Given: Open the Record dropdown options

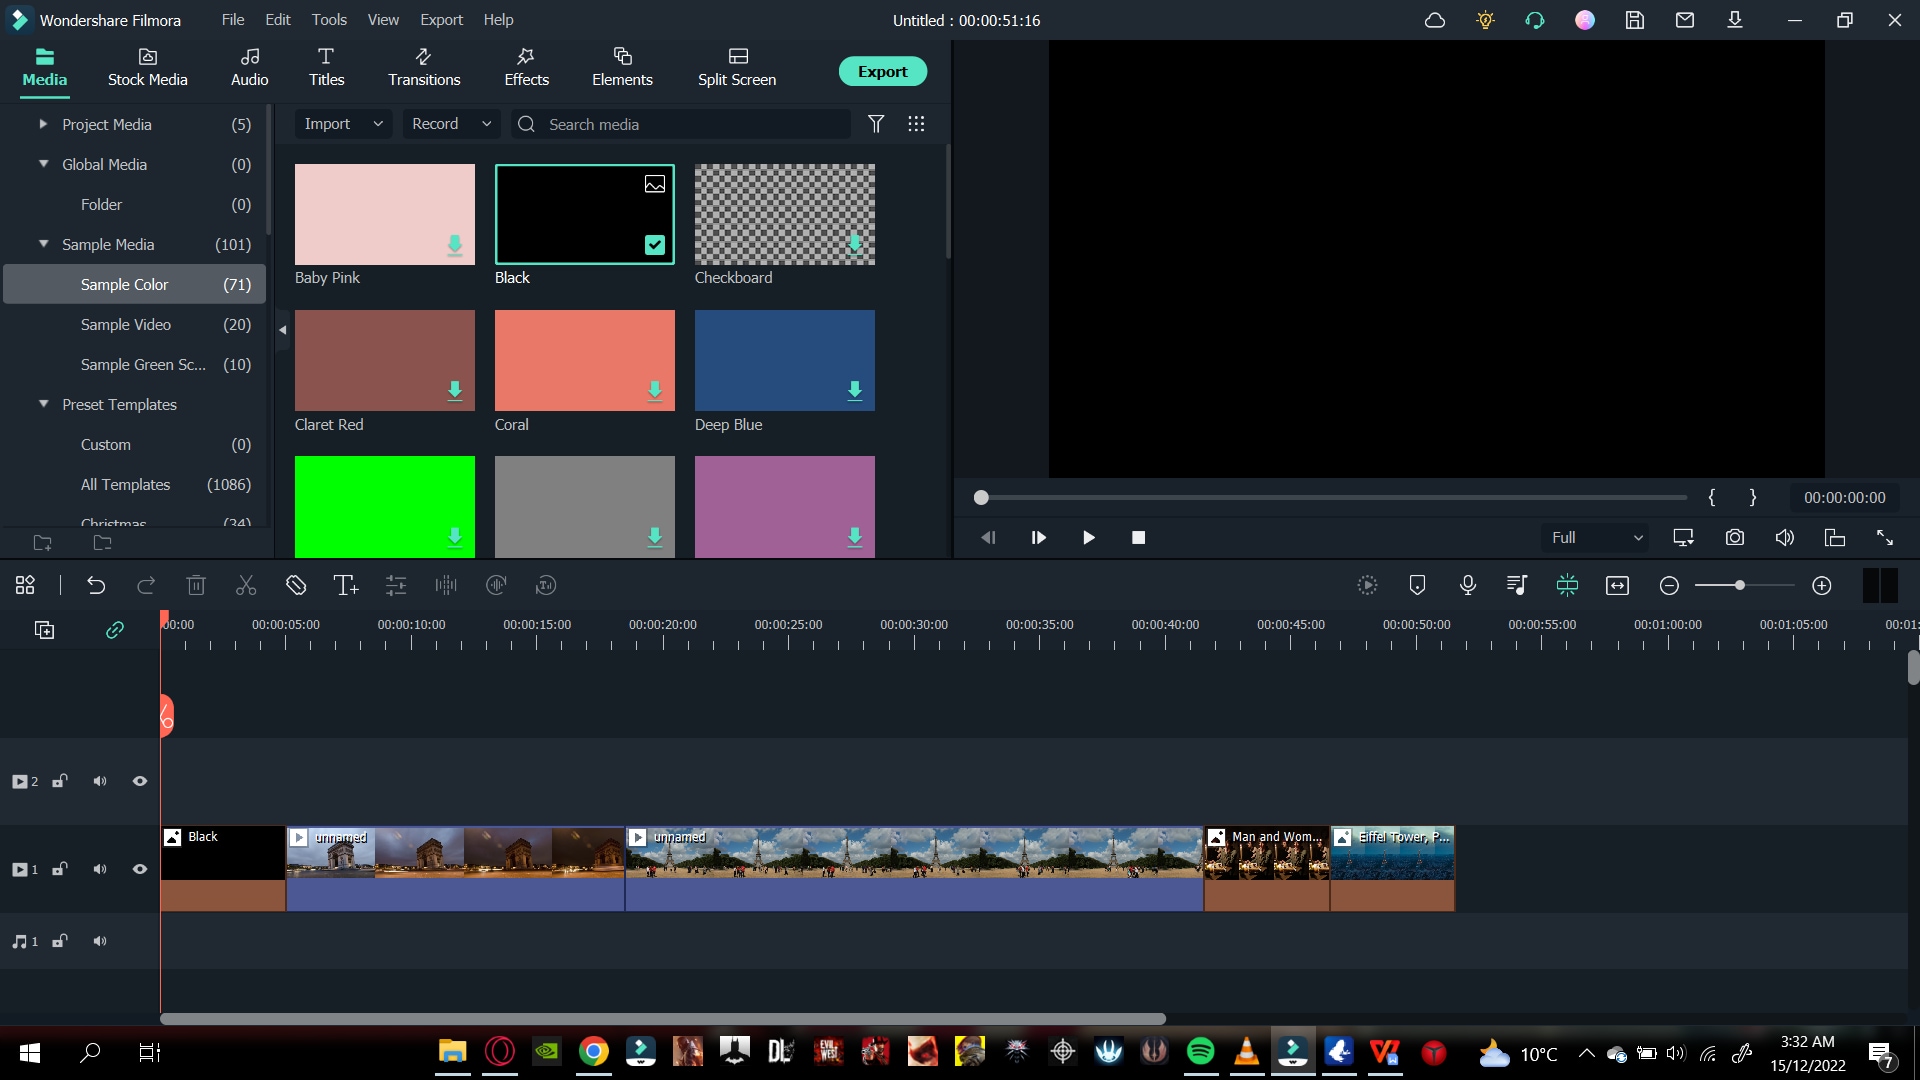Looking at the screenshot, I should click(x=450, y=124).
